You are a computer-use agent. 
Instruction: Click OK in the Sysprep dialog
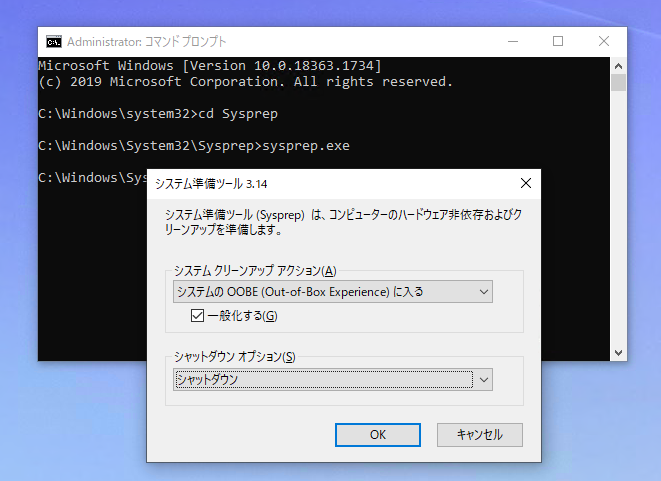click(378, 435)
